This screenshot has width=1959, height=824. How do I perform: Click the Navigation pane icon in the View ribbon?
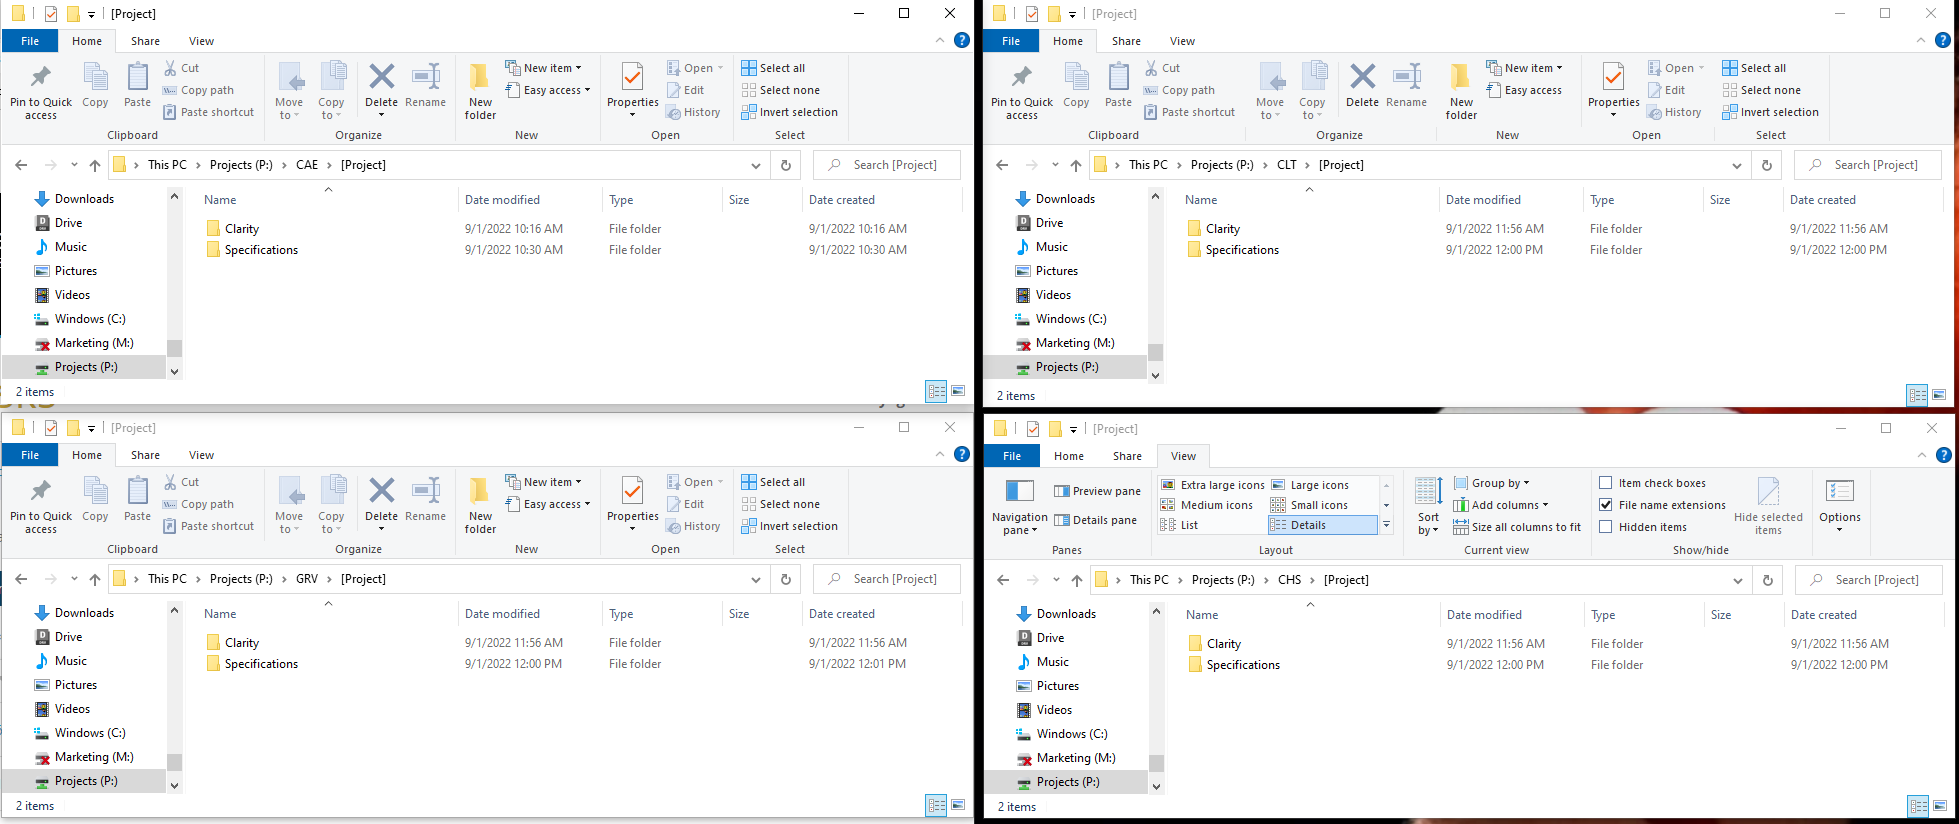tap(1019, 493)
